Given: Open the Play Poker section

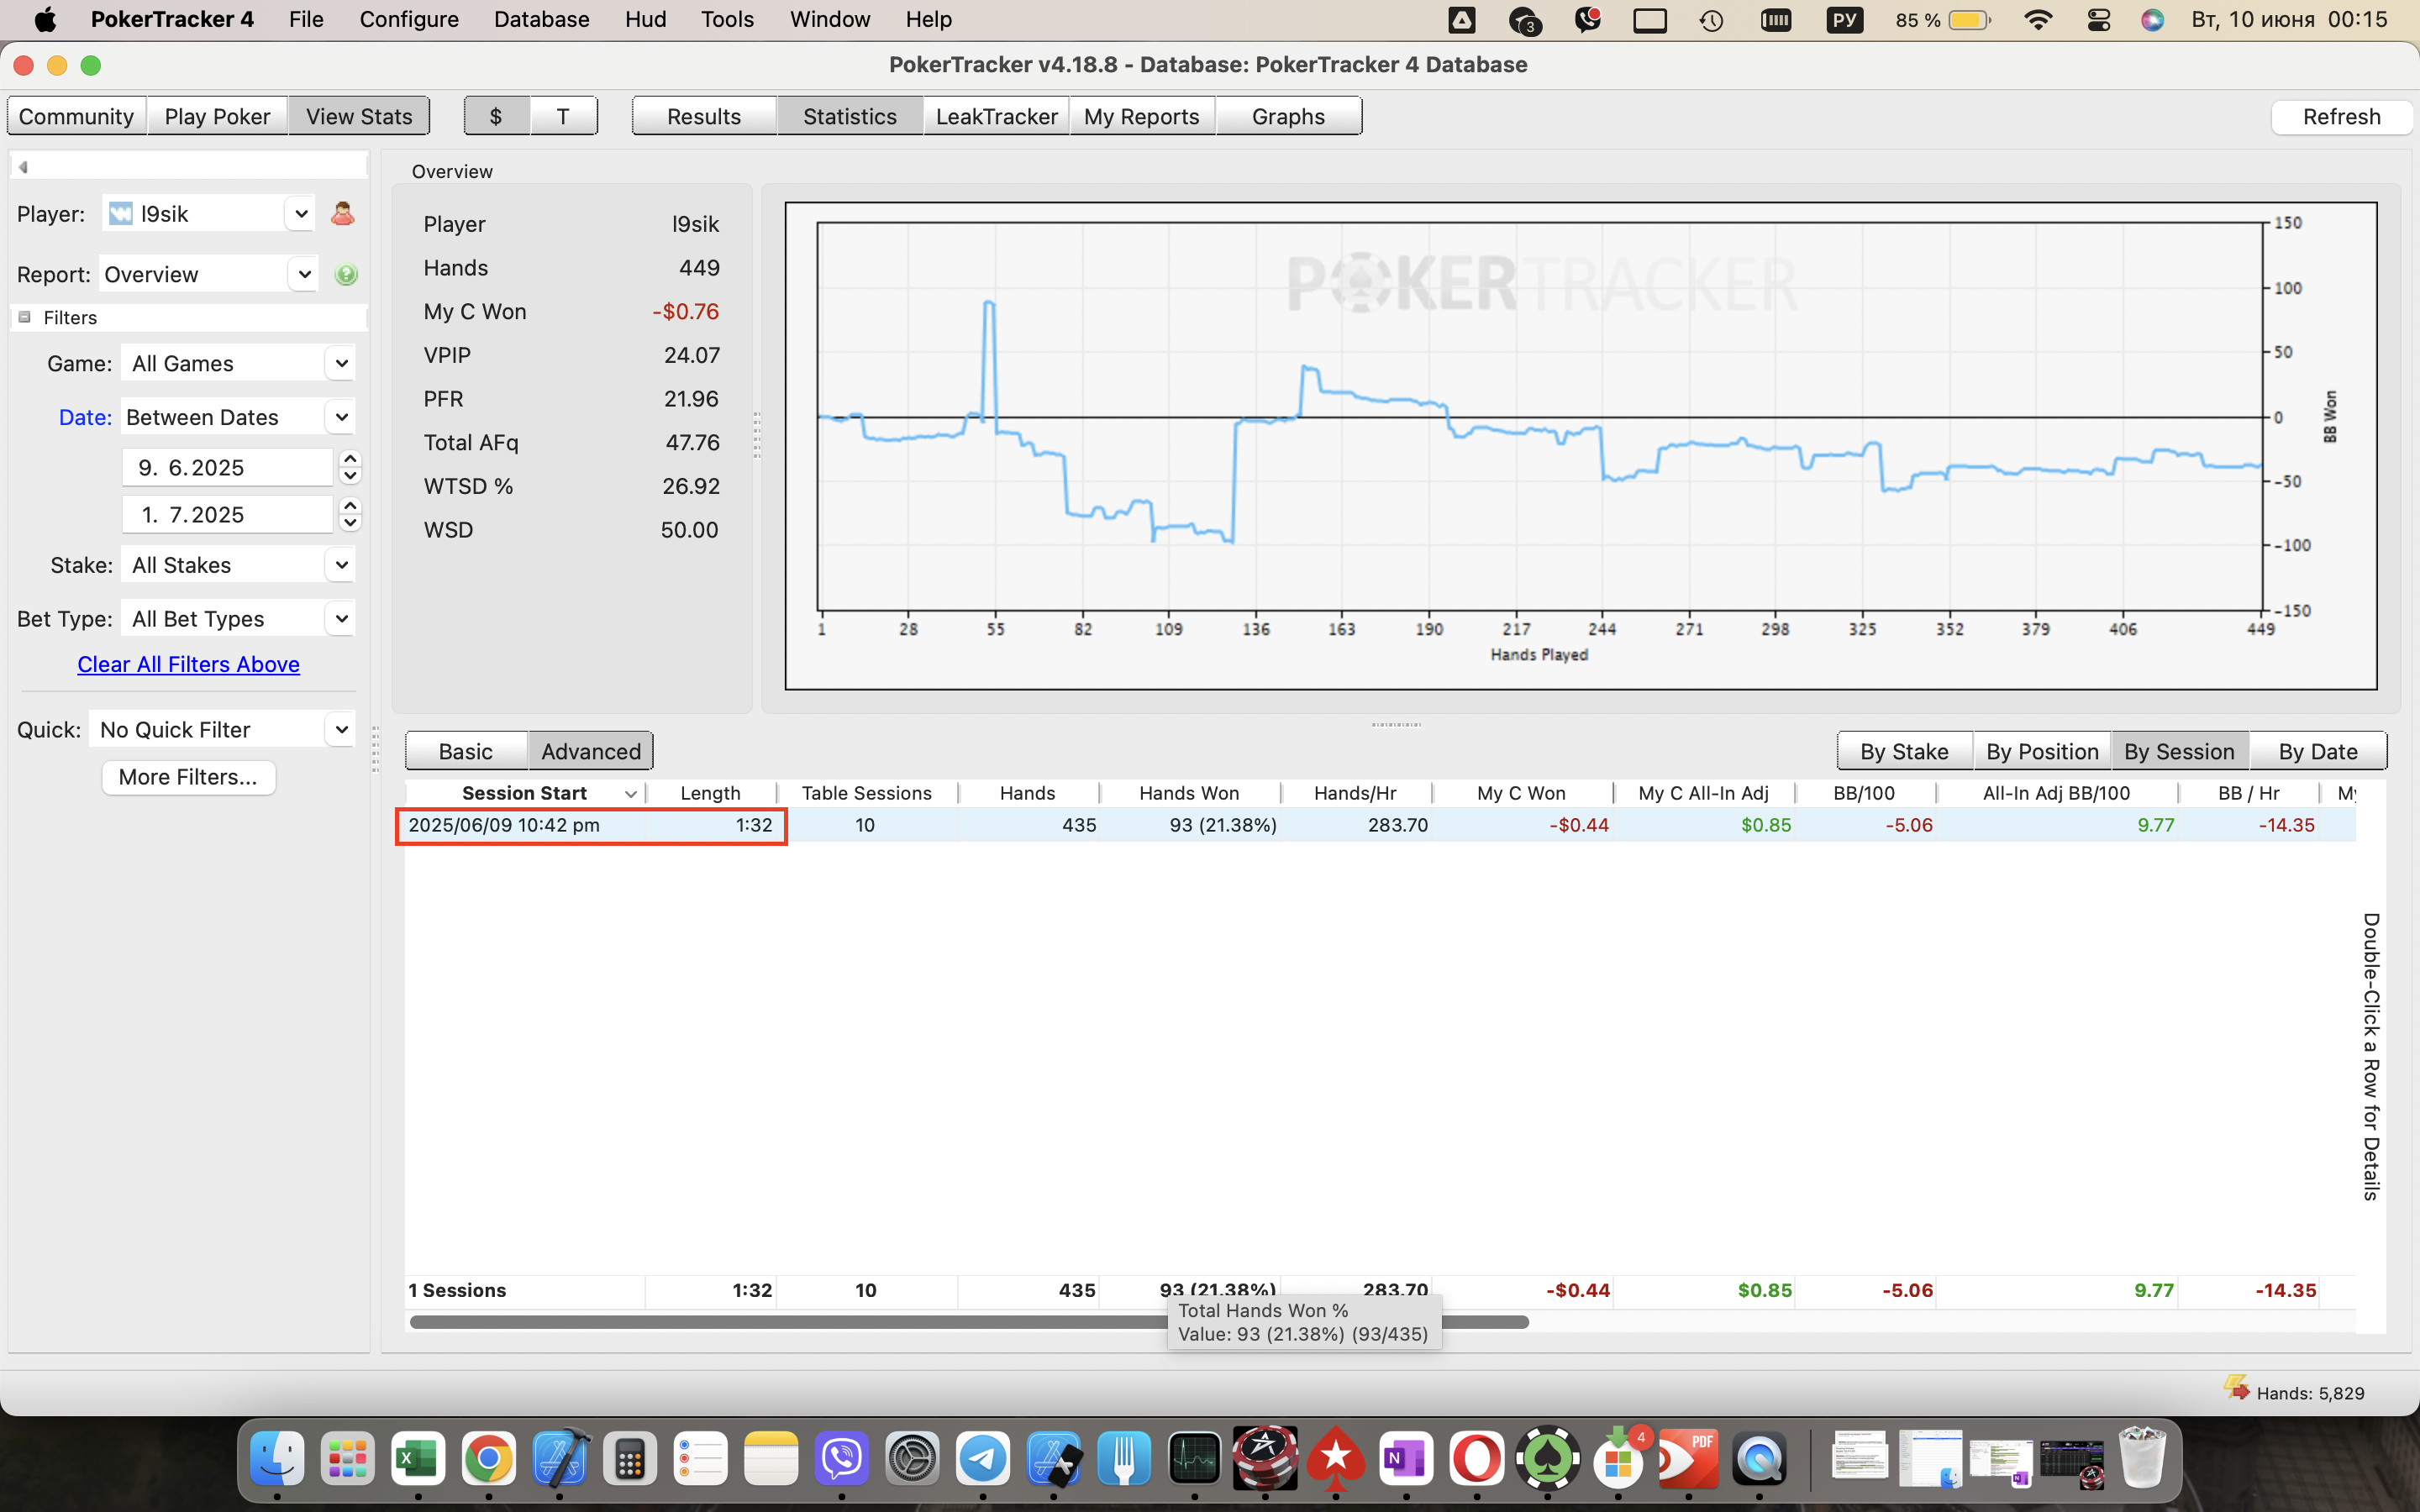Looking at the screenshot, I should tap(217, 116).
